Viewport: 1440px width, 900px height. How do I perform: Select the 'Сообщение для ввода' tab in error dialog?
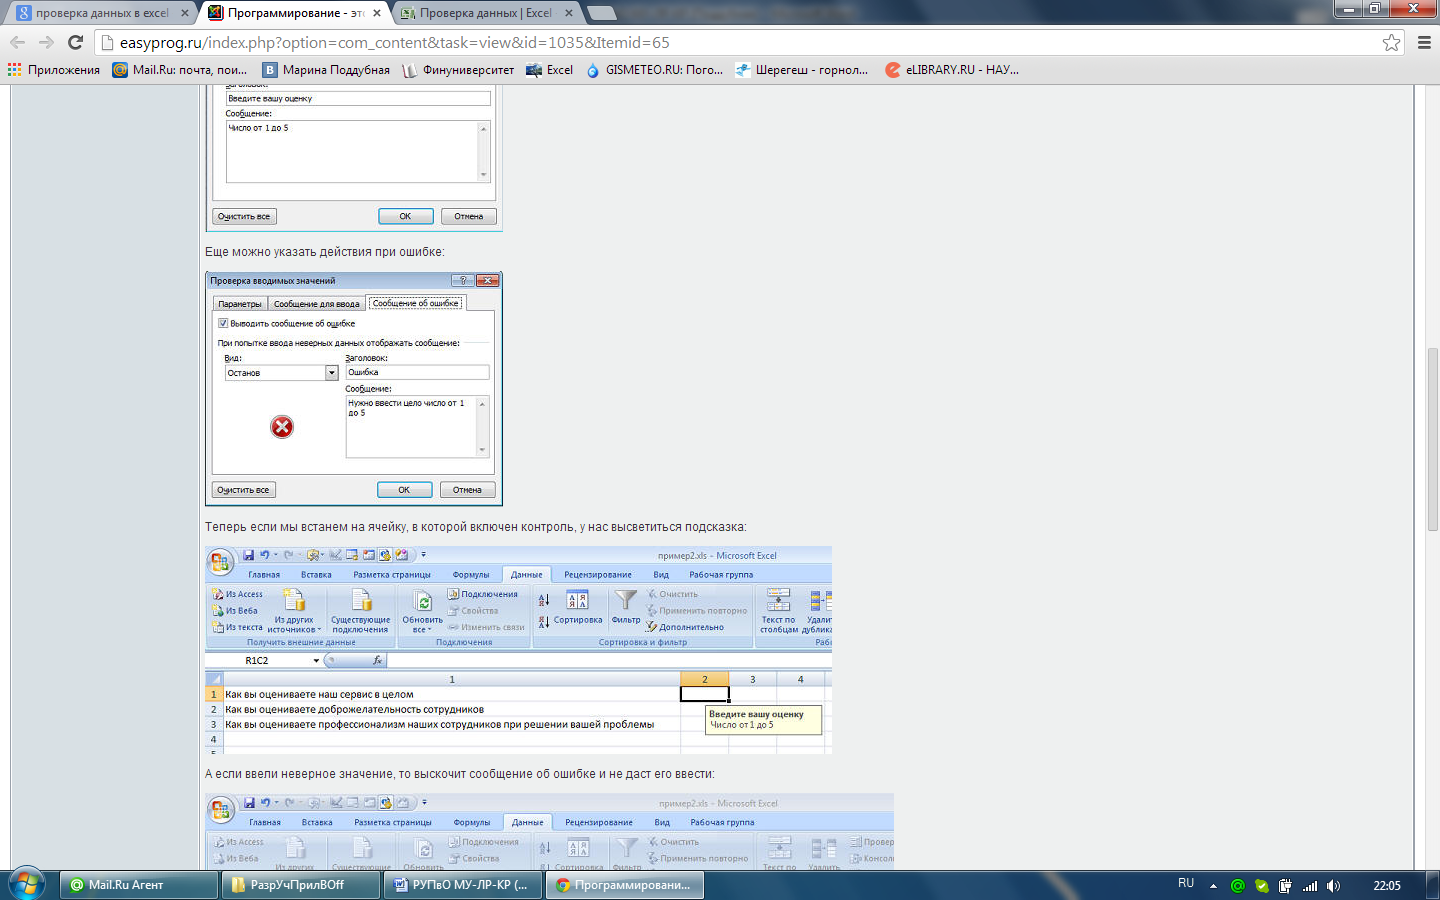[316, 303]
